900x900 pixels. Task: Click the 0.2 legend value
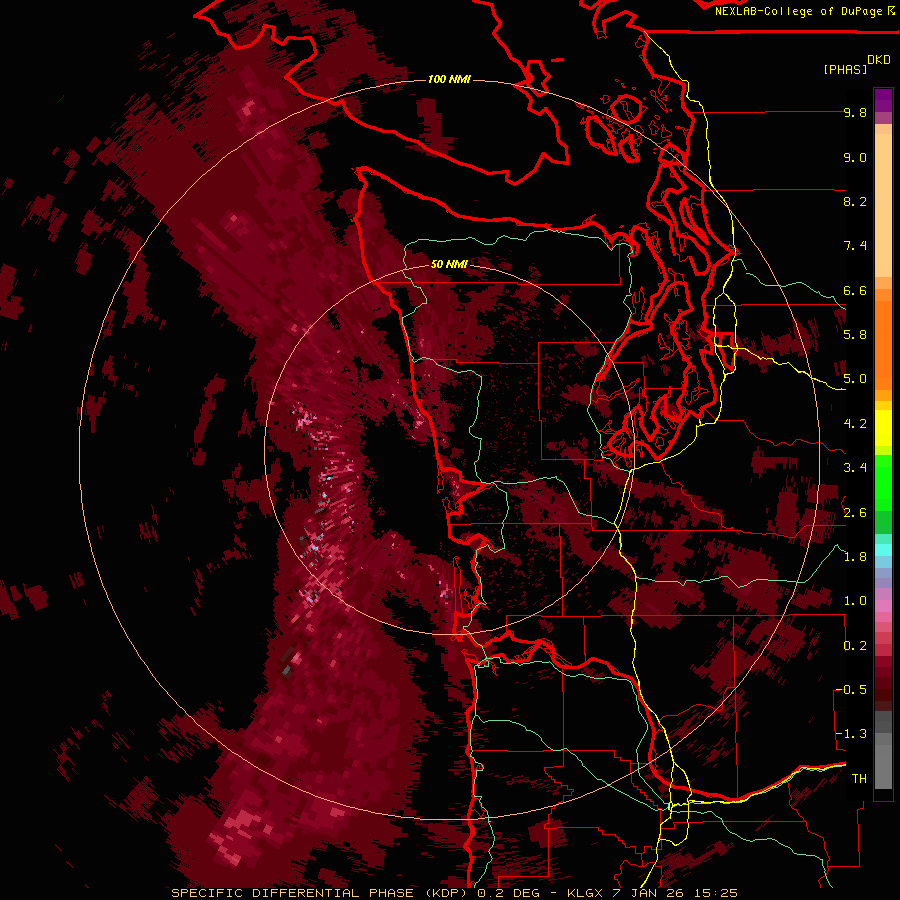(x=855, y=645)
